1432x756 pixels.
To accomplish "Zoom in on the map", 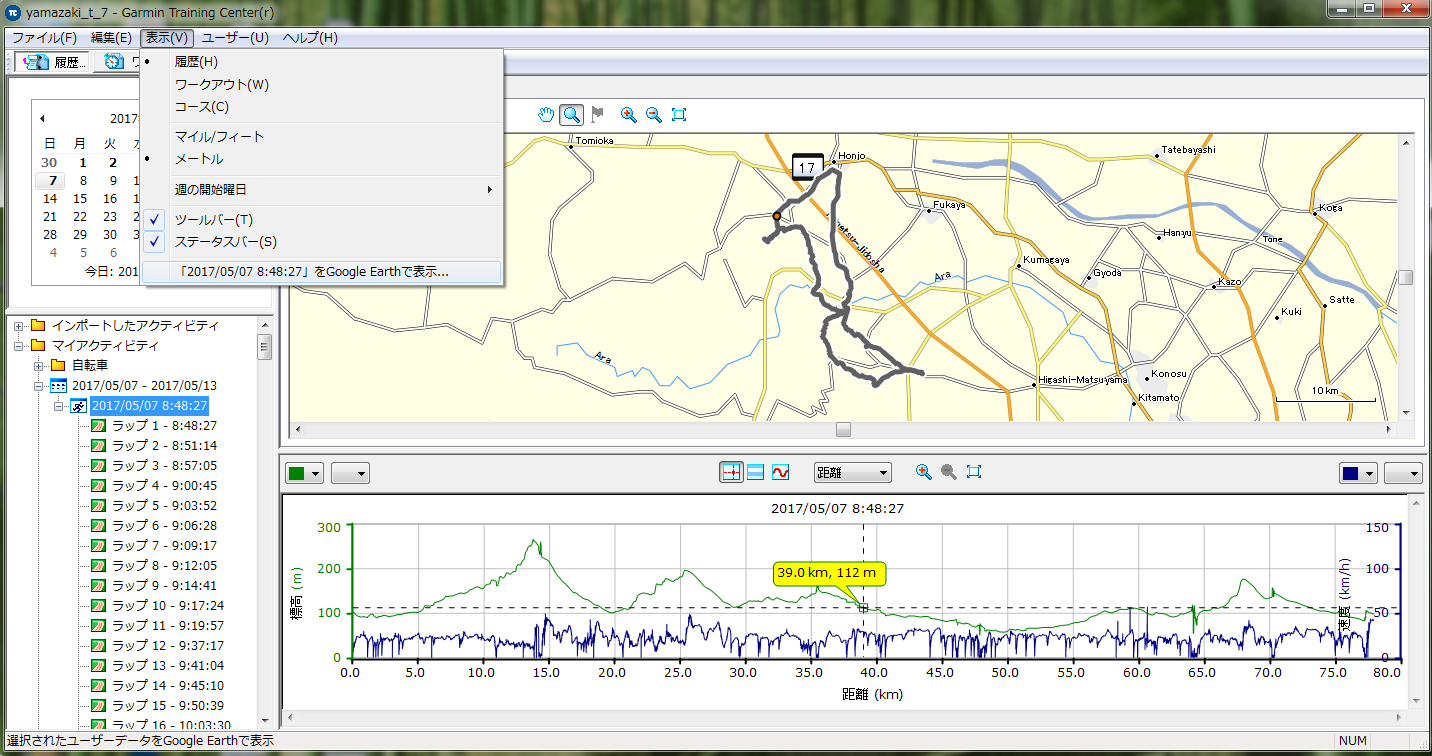I will [628, 115].
